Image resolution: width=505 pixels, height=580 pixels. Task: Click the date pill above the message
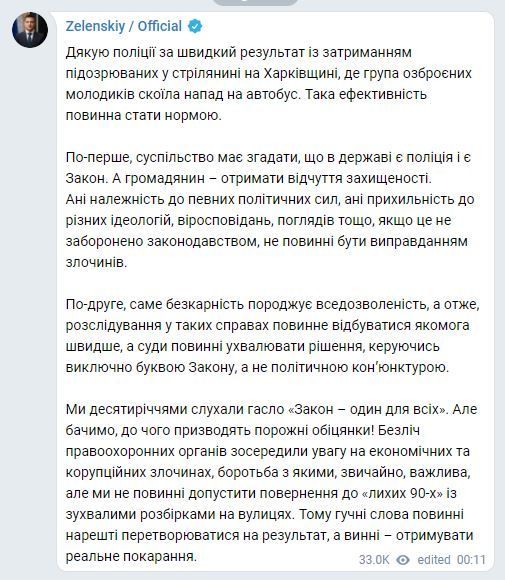pos(255,2)
